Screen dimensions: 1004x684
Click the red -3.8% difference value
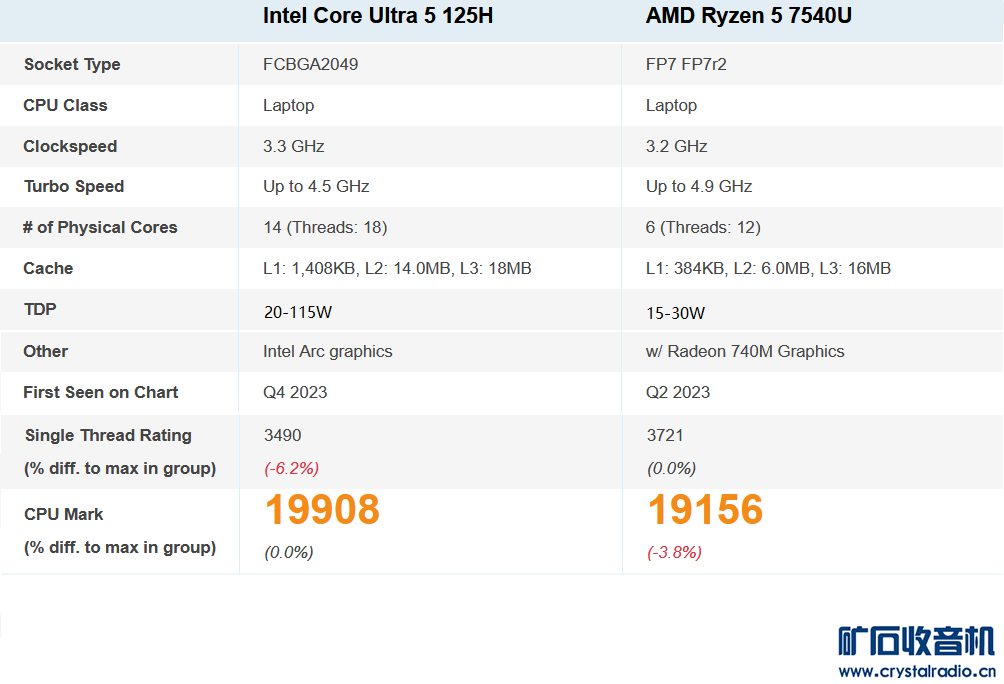pyautogui.click(x=674, y=552)
